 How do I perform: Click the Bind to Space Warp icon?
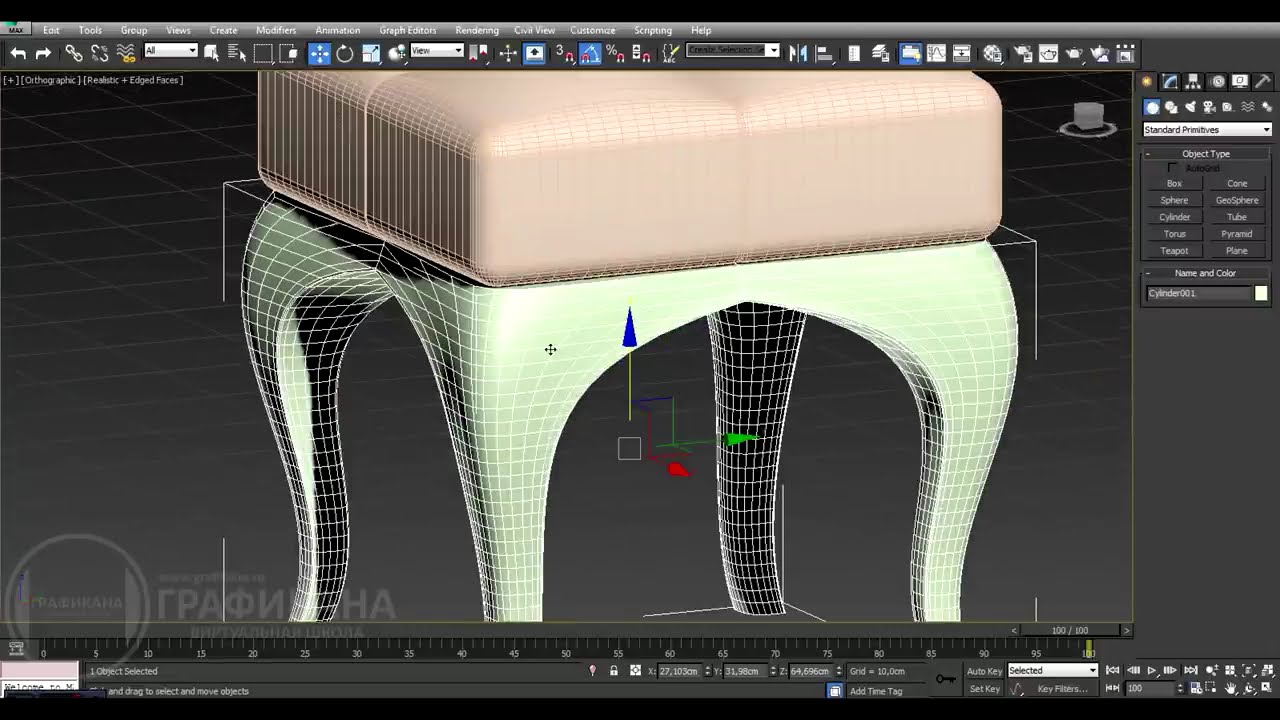pos(126,53)
